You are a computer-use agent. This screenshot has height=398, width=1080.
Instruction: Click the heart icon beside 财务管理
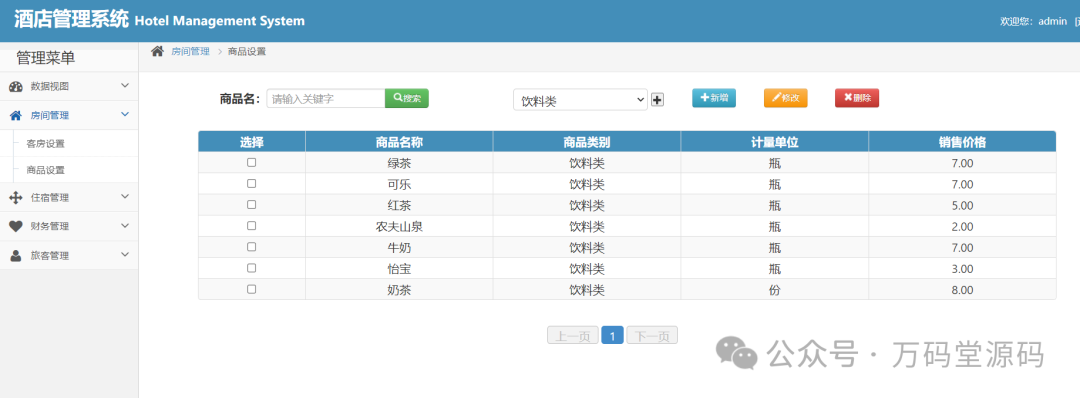tap(16, 226)
